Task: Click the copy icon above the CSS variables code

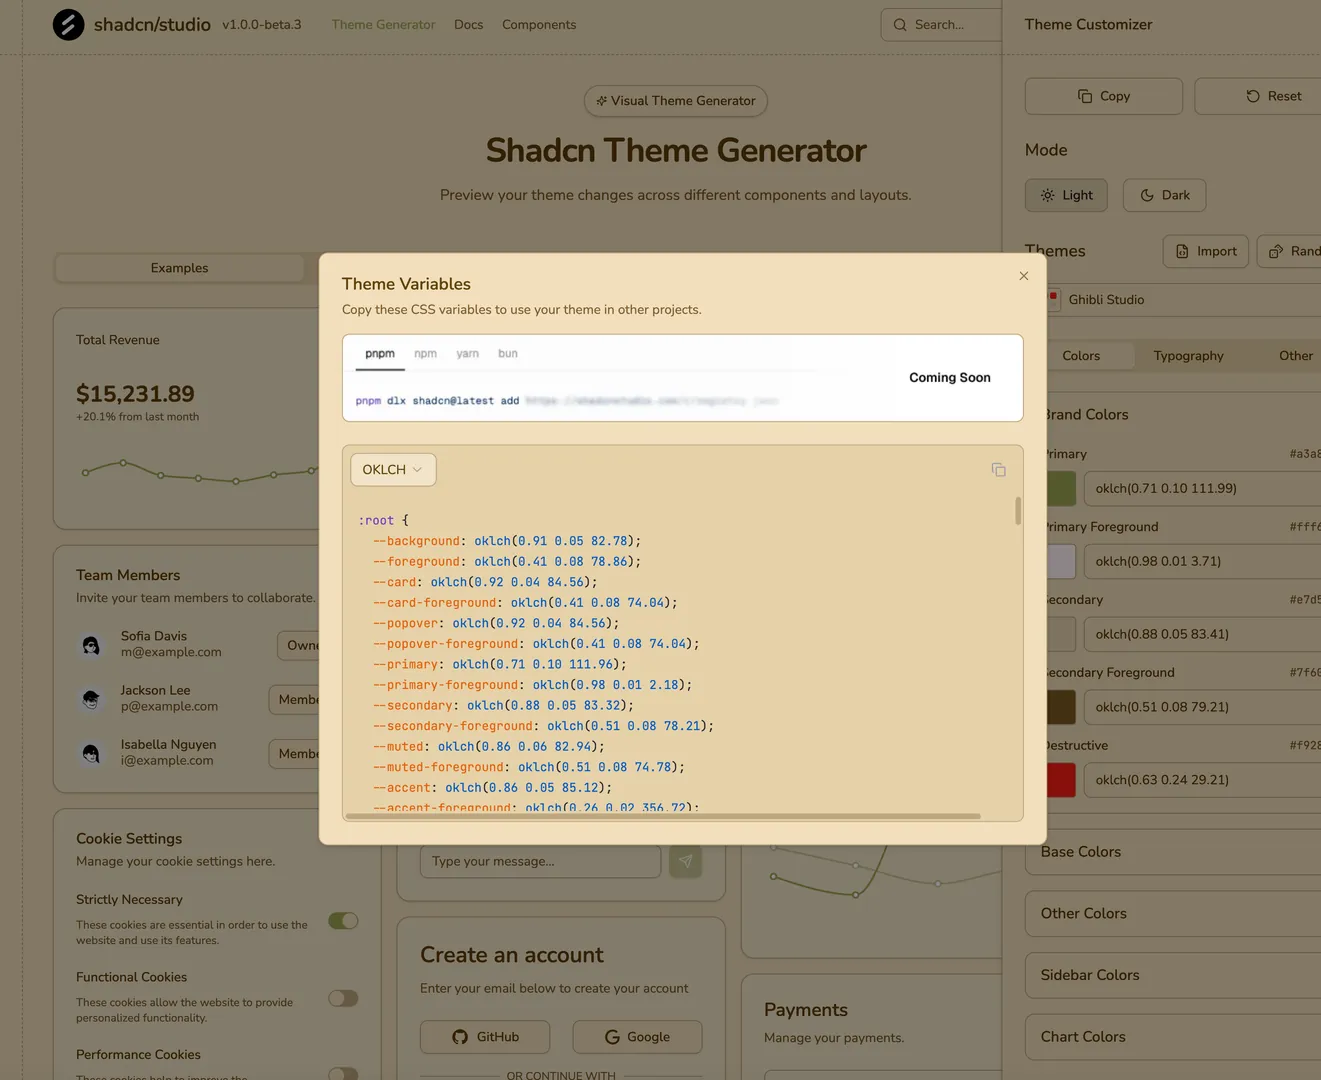Action: 998,469
